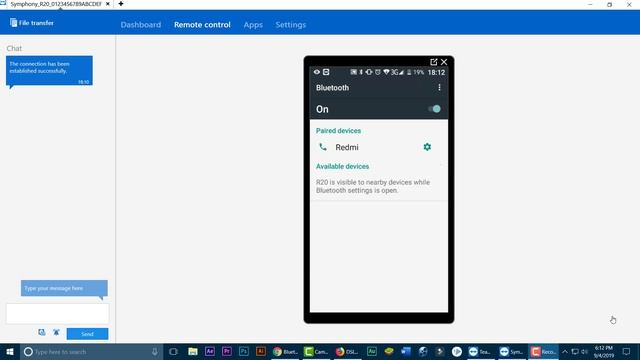
Task: Click the 18:12 phone clock
Action: [x=436, y=72]
